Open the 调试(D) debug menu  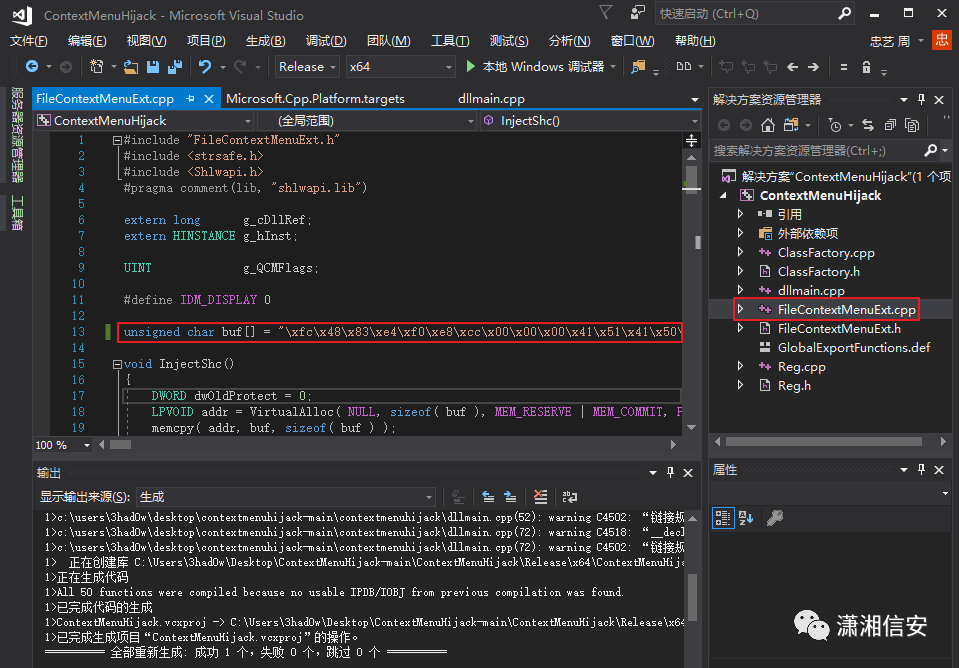326,40
